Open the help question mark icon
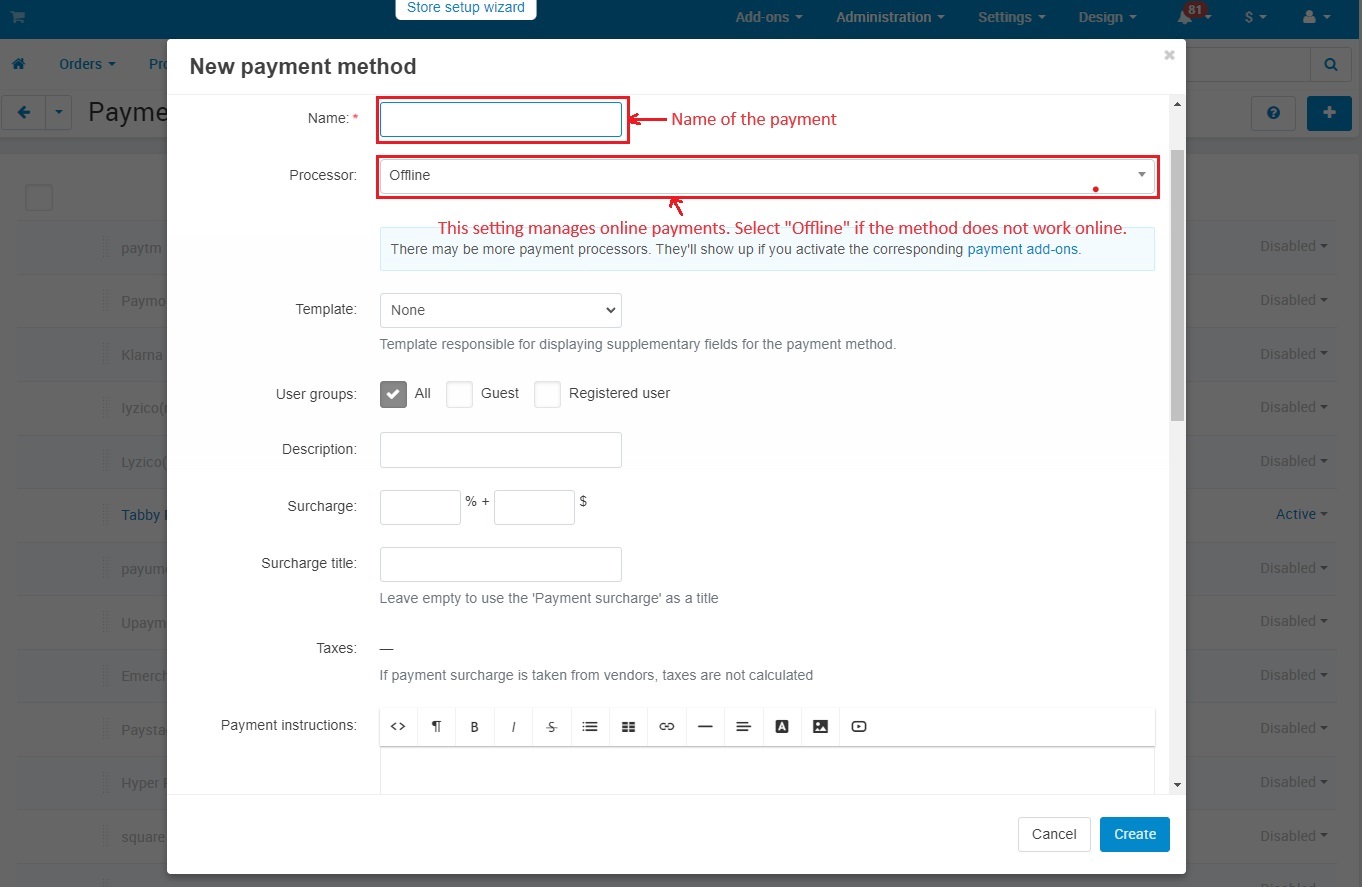This screenshot has width=1362, height=887. 1273,113
